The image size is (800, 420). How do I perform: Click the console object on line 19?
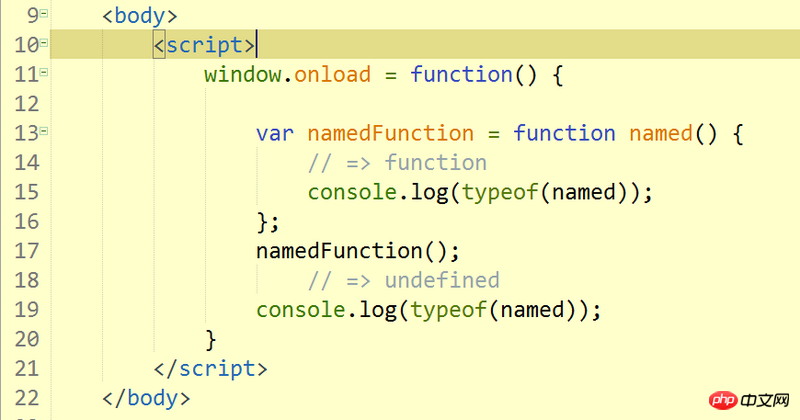coord(301,310)
